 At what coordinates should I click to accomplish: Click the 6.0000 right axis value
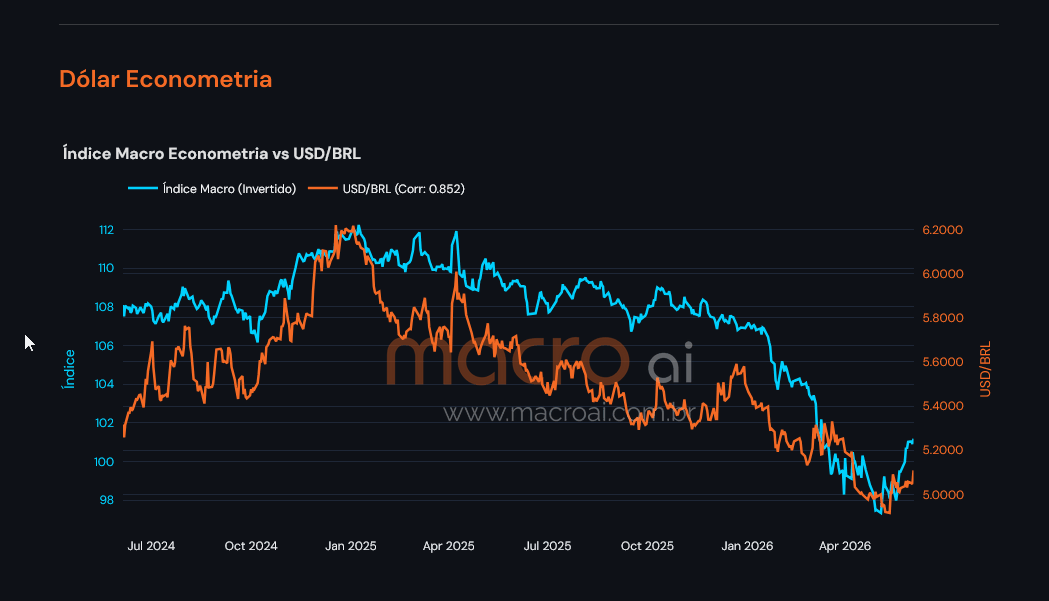(x=943, y=274)
